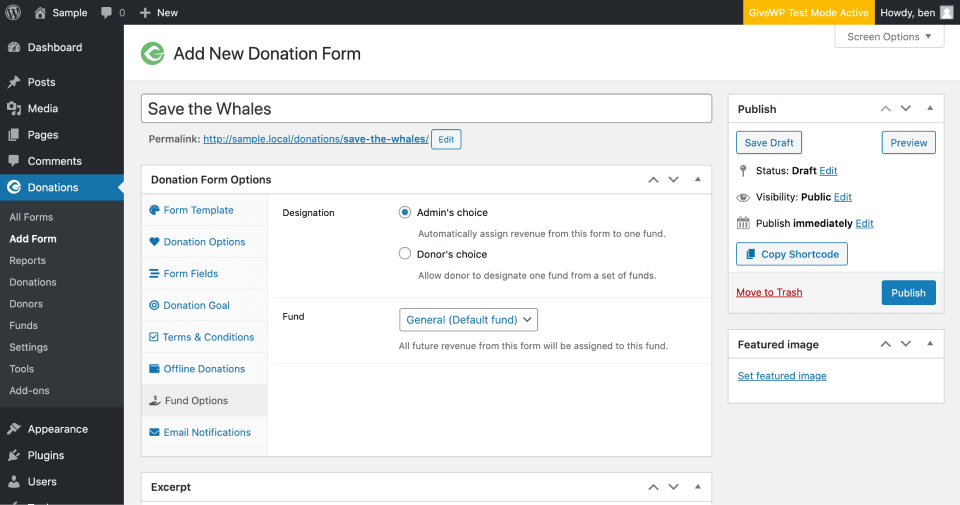Move Donation Form Options panel down
This screenshot has width=960, height=505.
pyautogui.click(x=673, y=179)
